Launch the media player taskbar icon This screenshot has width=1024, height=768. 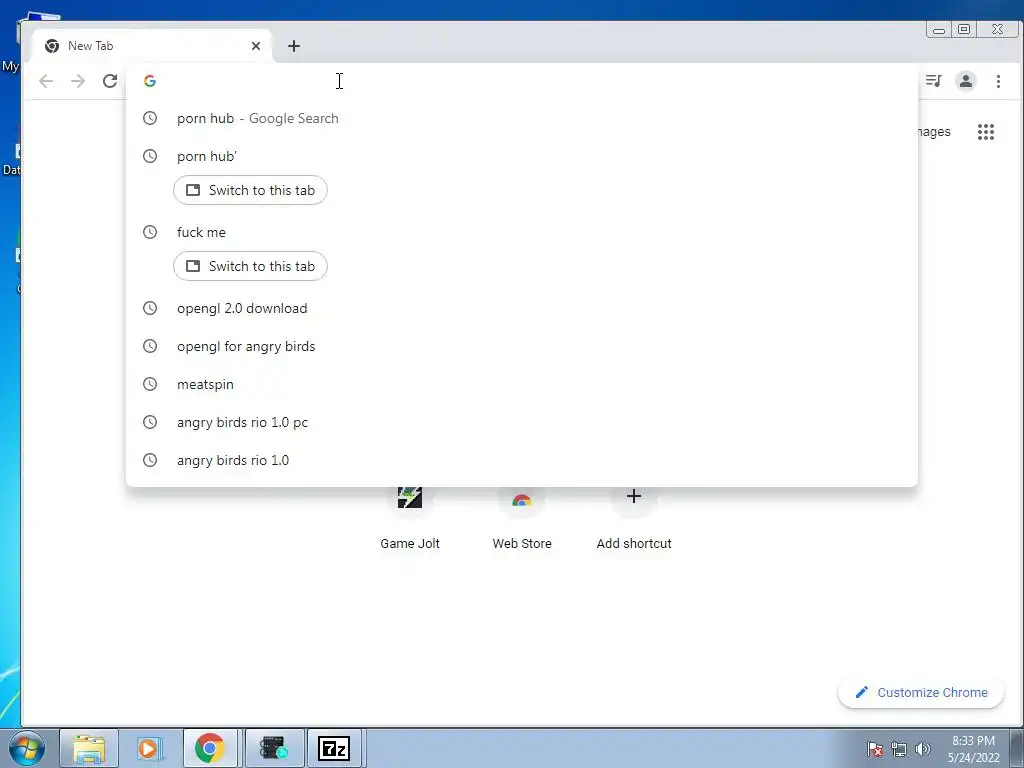(x=150, y=748)
